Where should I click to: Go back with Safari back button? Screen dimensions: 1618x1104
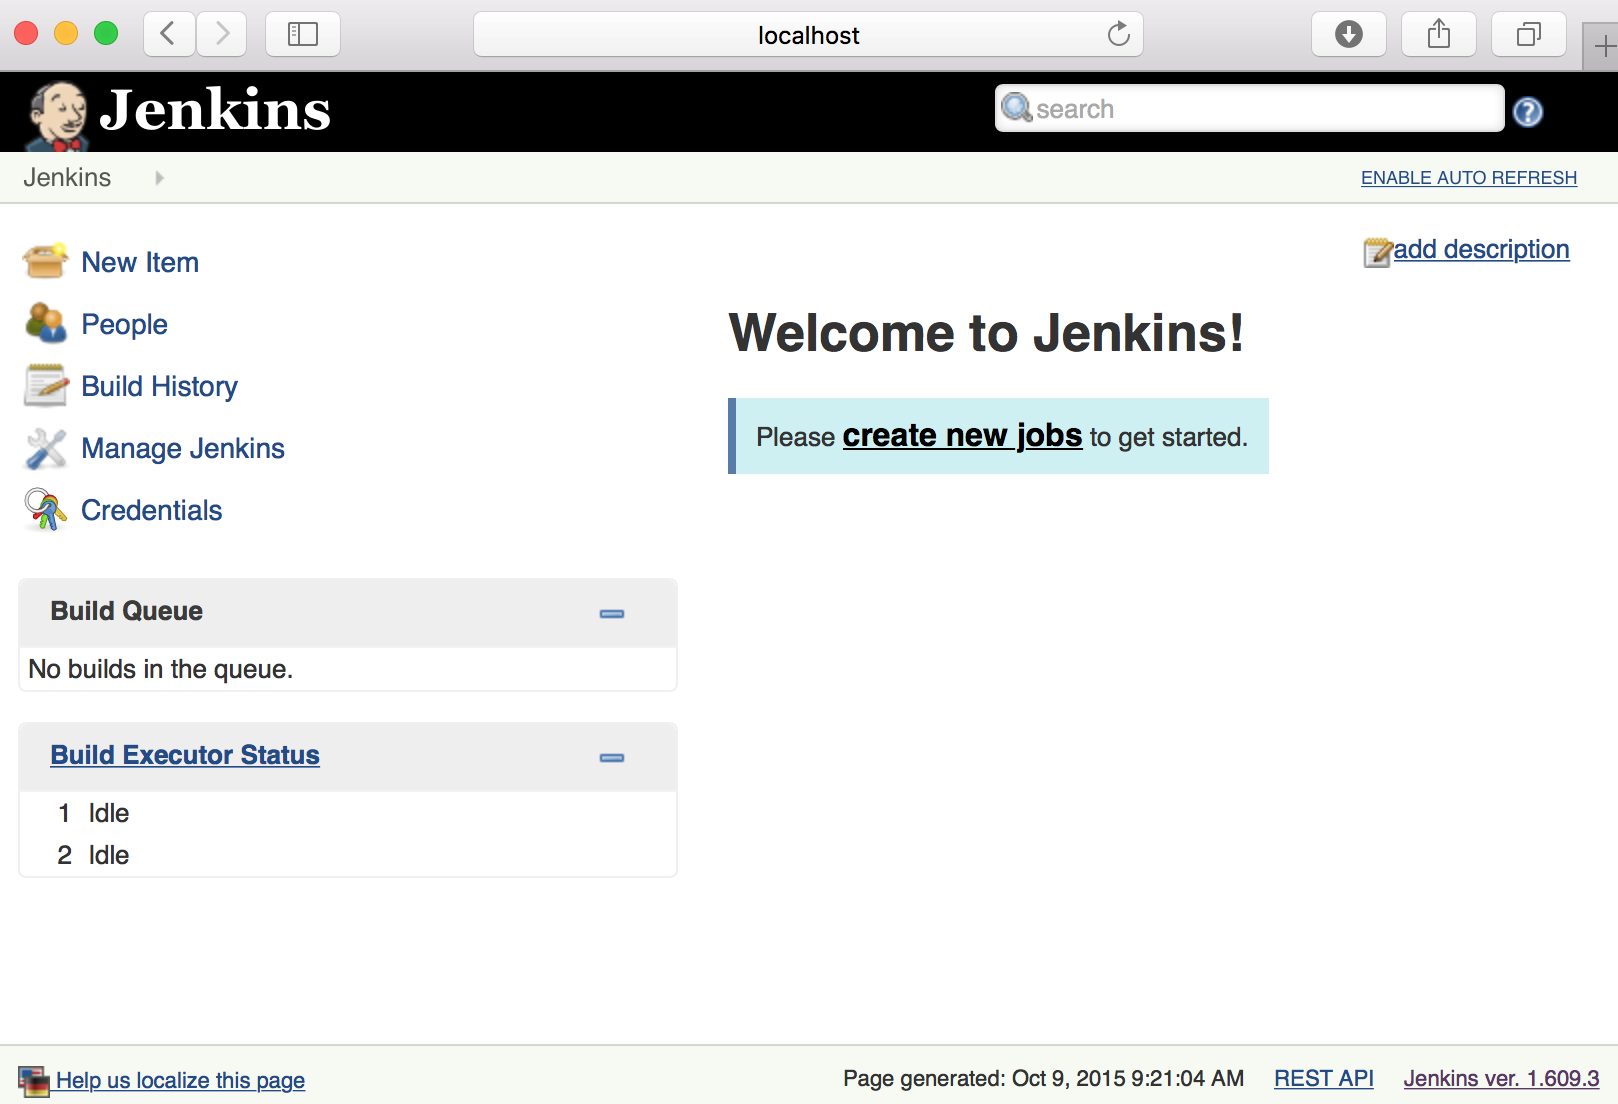169,34
